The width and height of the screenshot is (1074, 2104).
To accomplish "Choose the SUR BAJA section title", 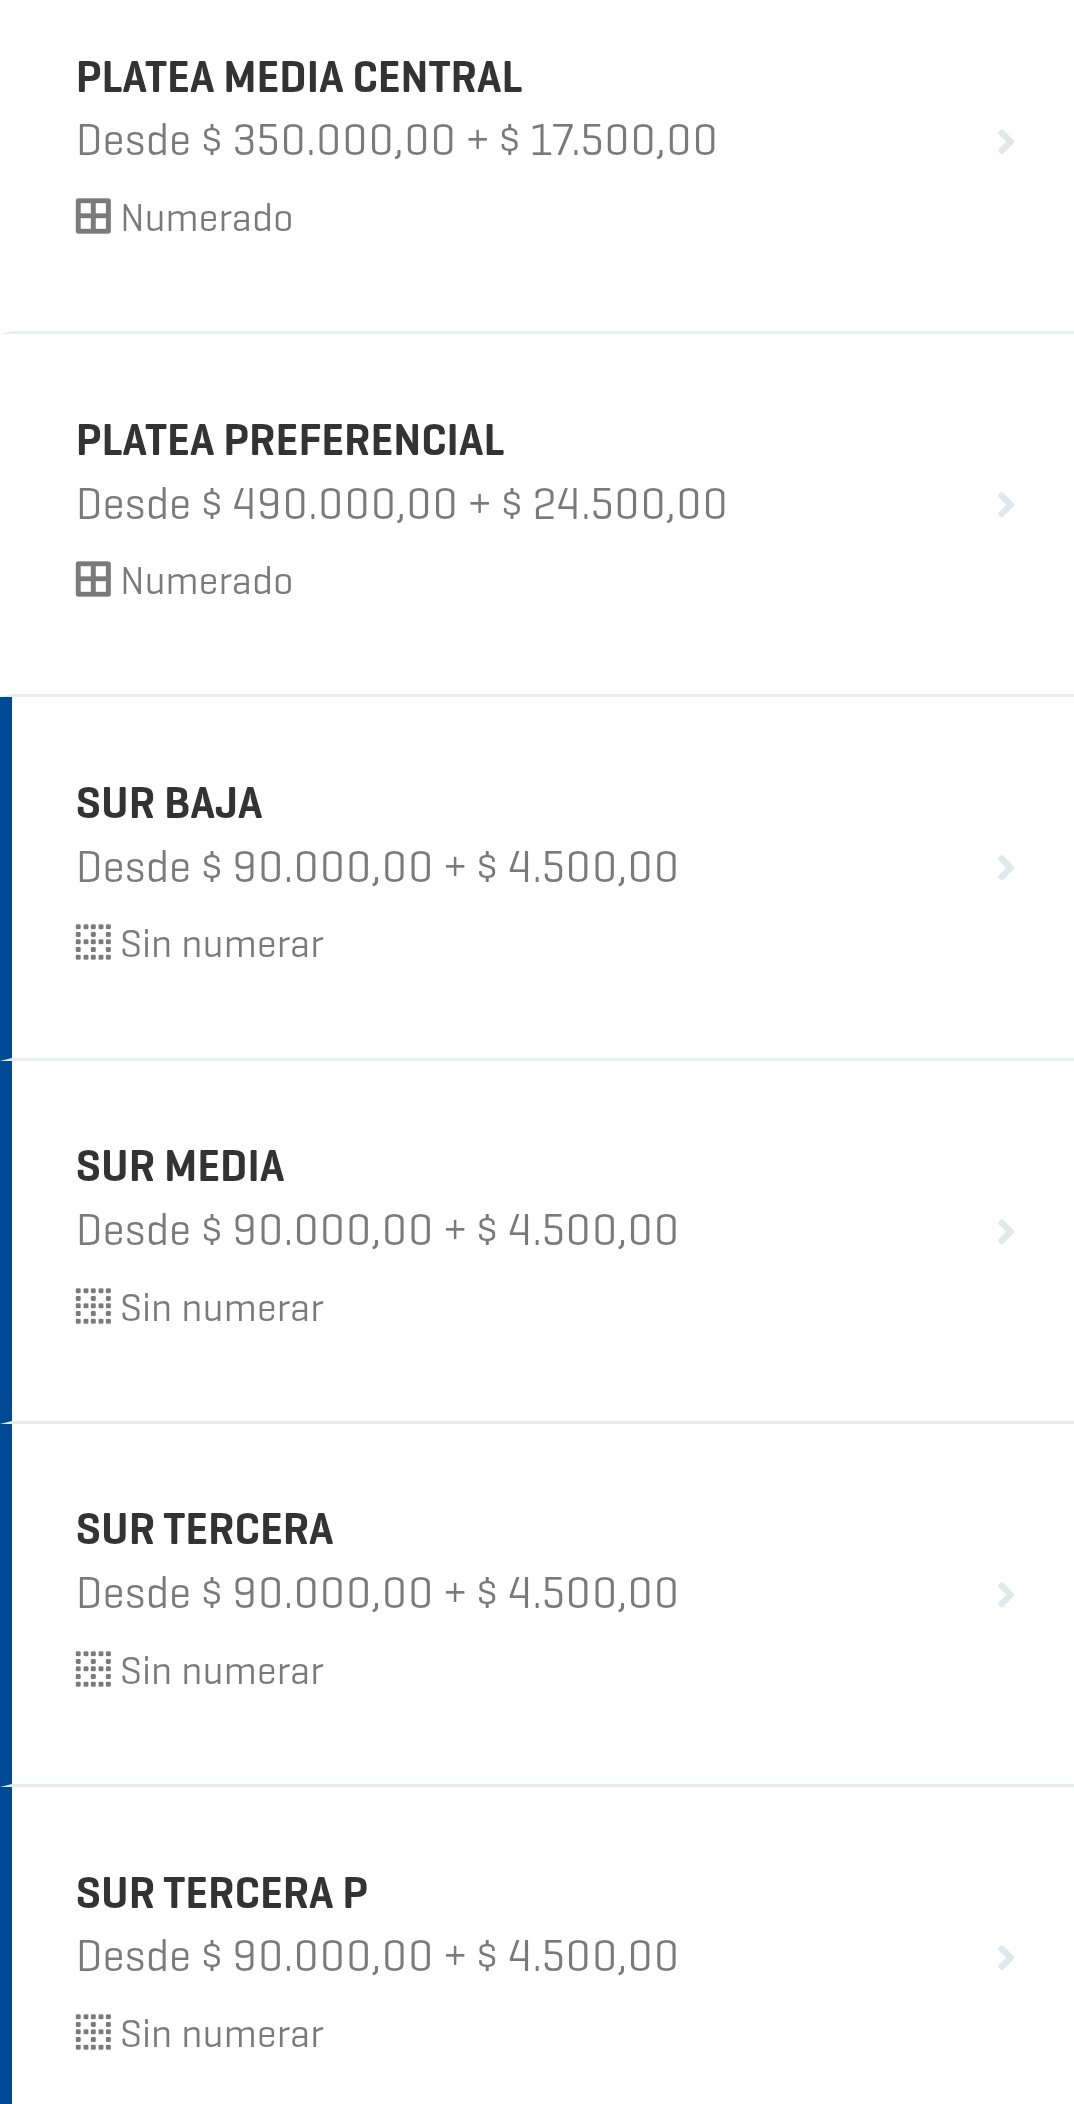I will coord(169,804).
